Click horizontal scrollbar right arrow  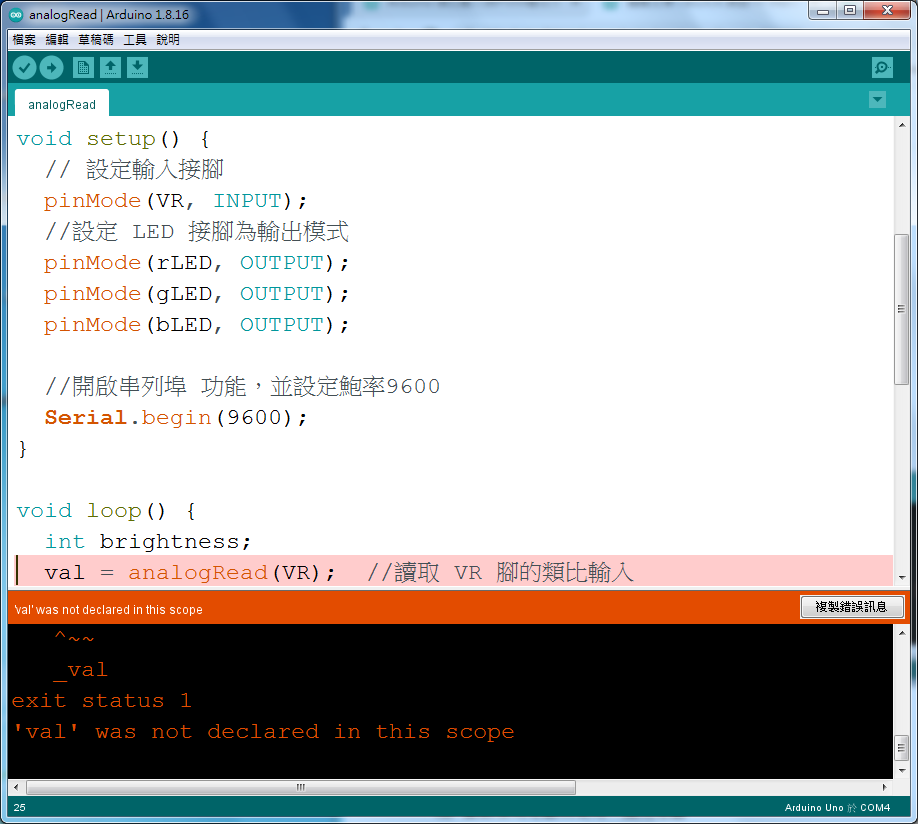coord(885,787)
